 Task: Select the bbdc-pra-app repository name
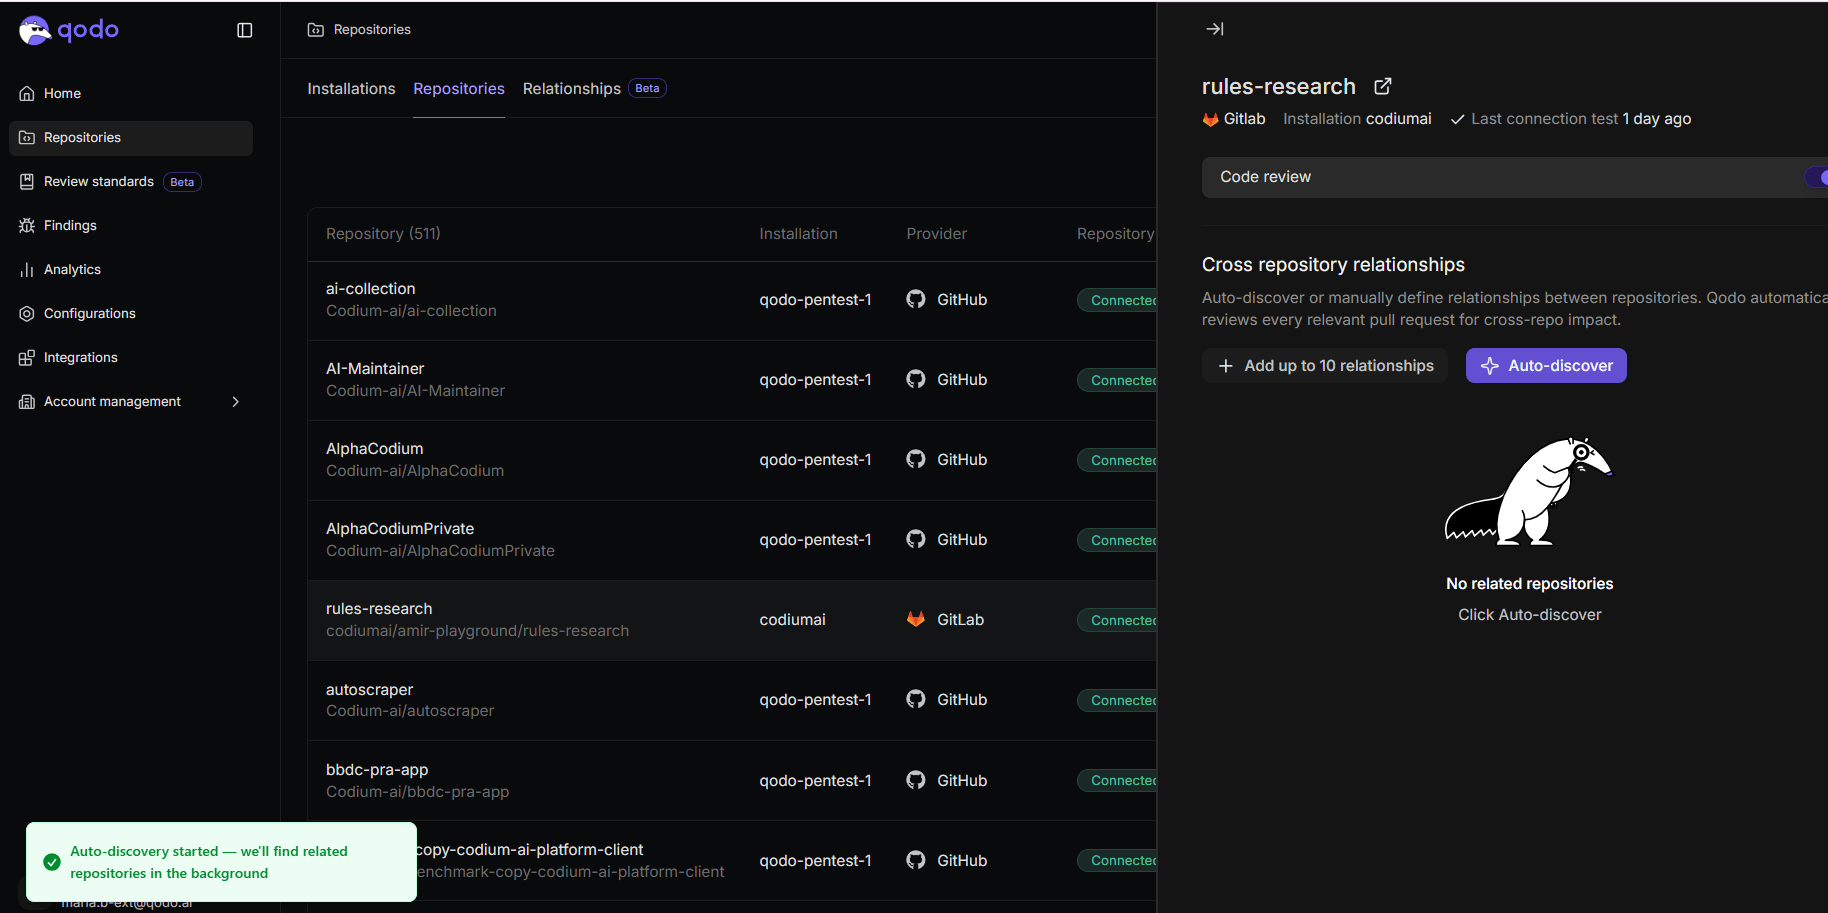tap(377, 770)
